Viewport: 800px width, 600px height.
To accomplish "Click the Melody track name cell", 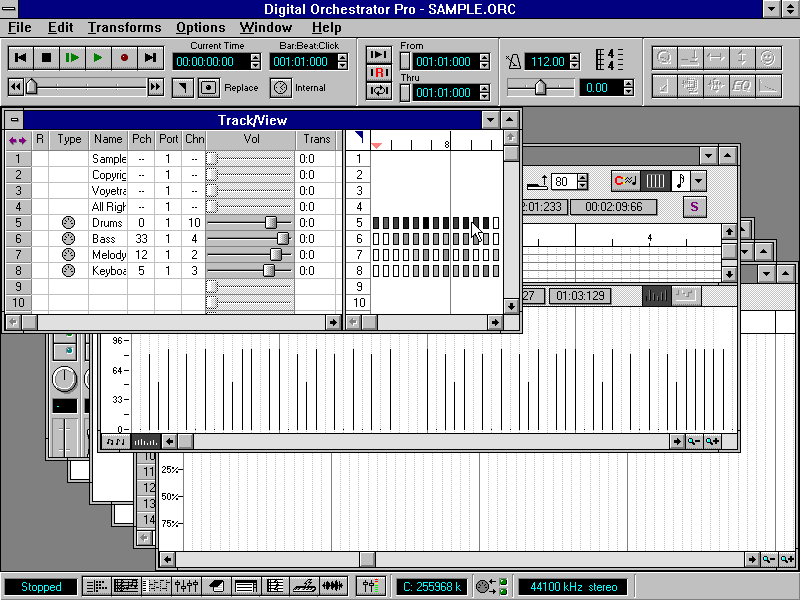I will point(108,254).
